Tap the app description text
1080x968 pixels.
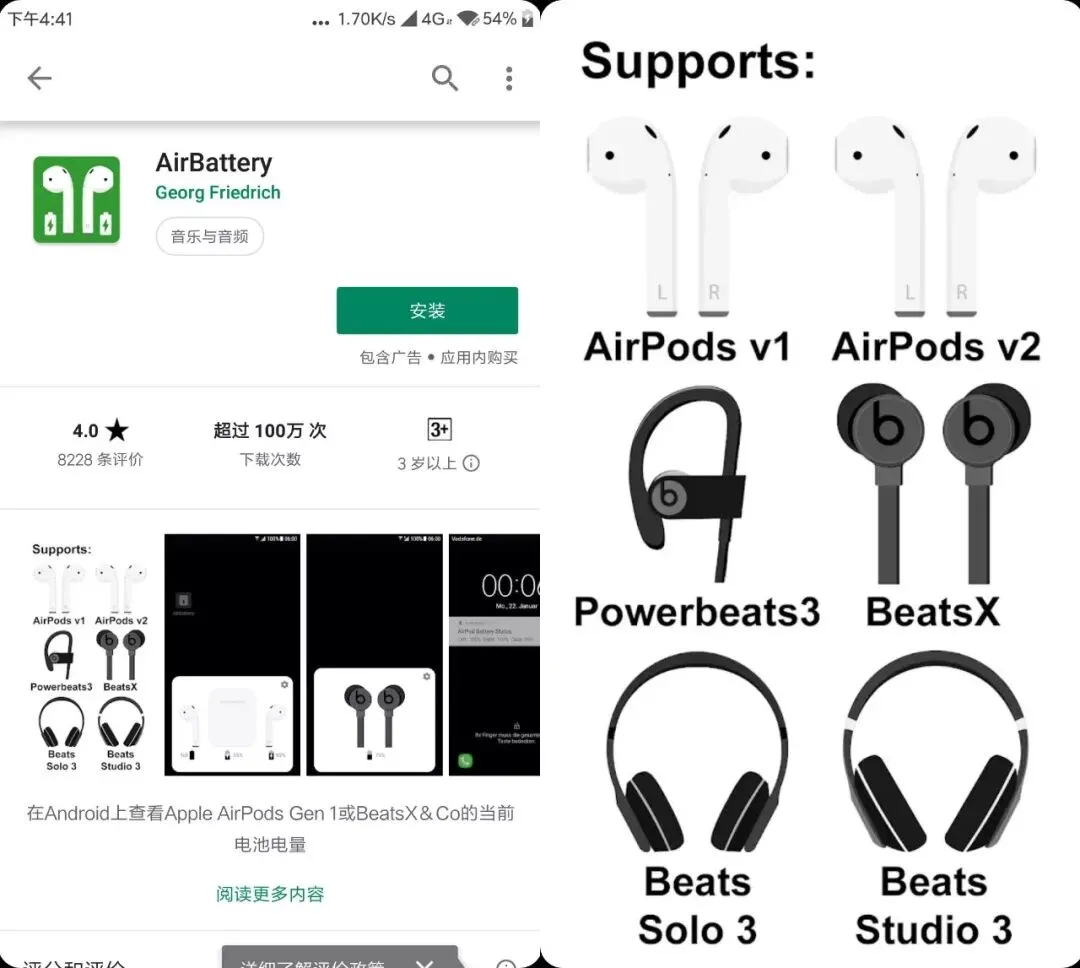(x=270, y=829)
